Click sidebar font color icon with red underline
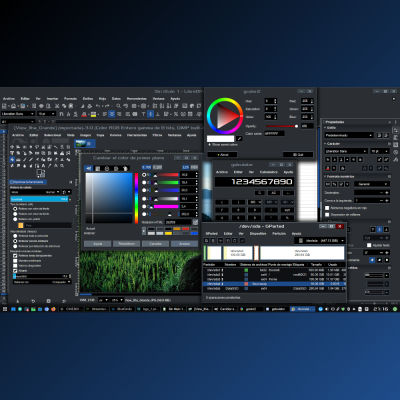400x400 pixels. [x=328, y=168]
